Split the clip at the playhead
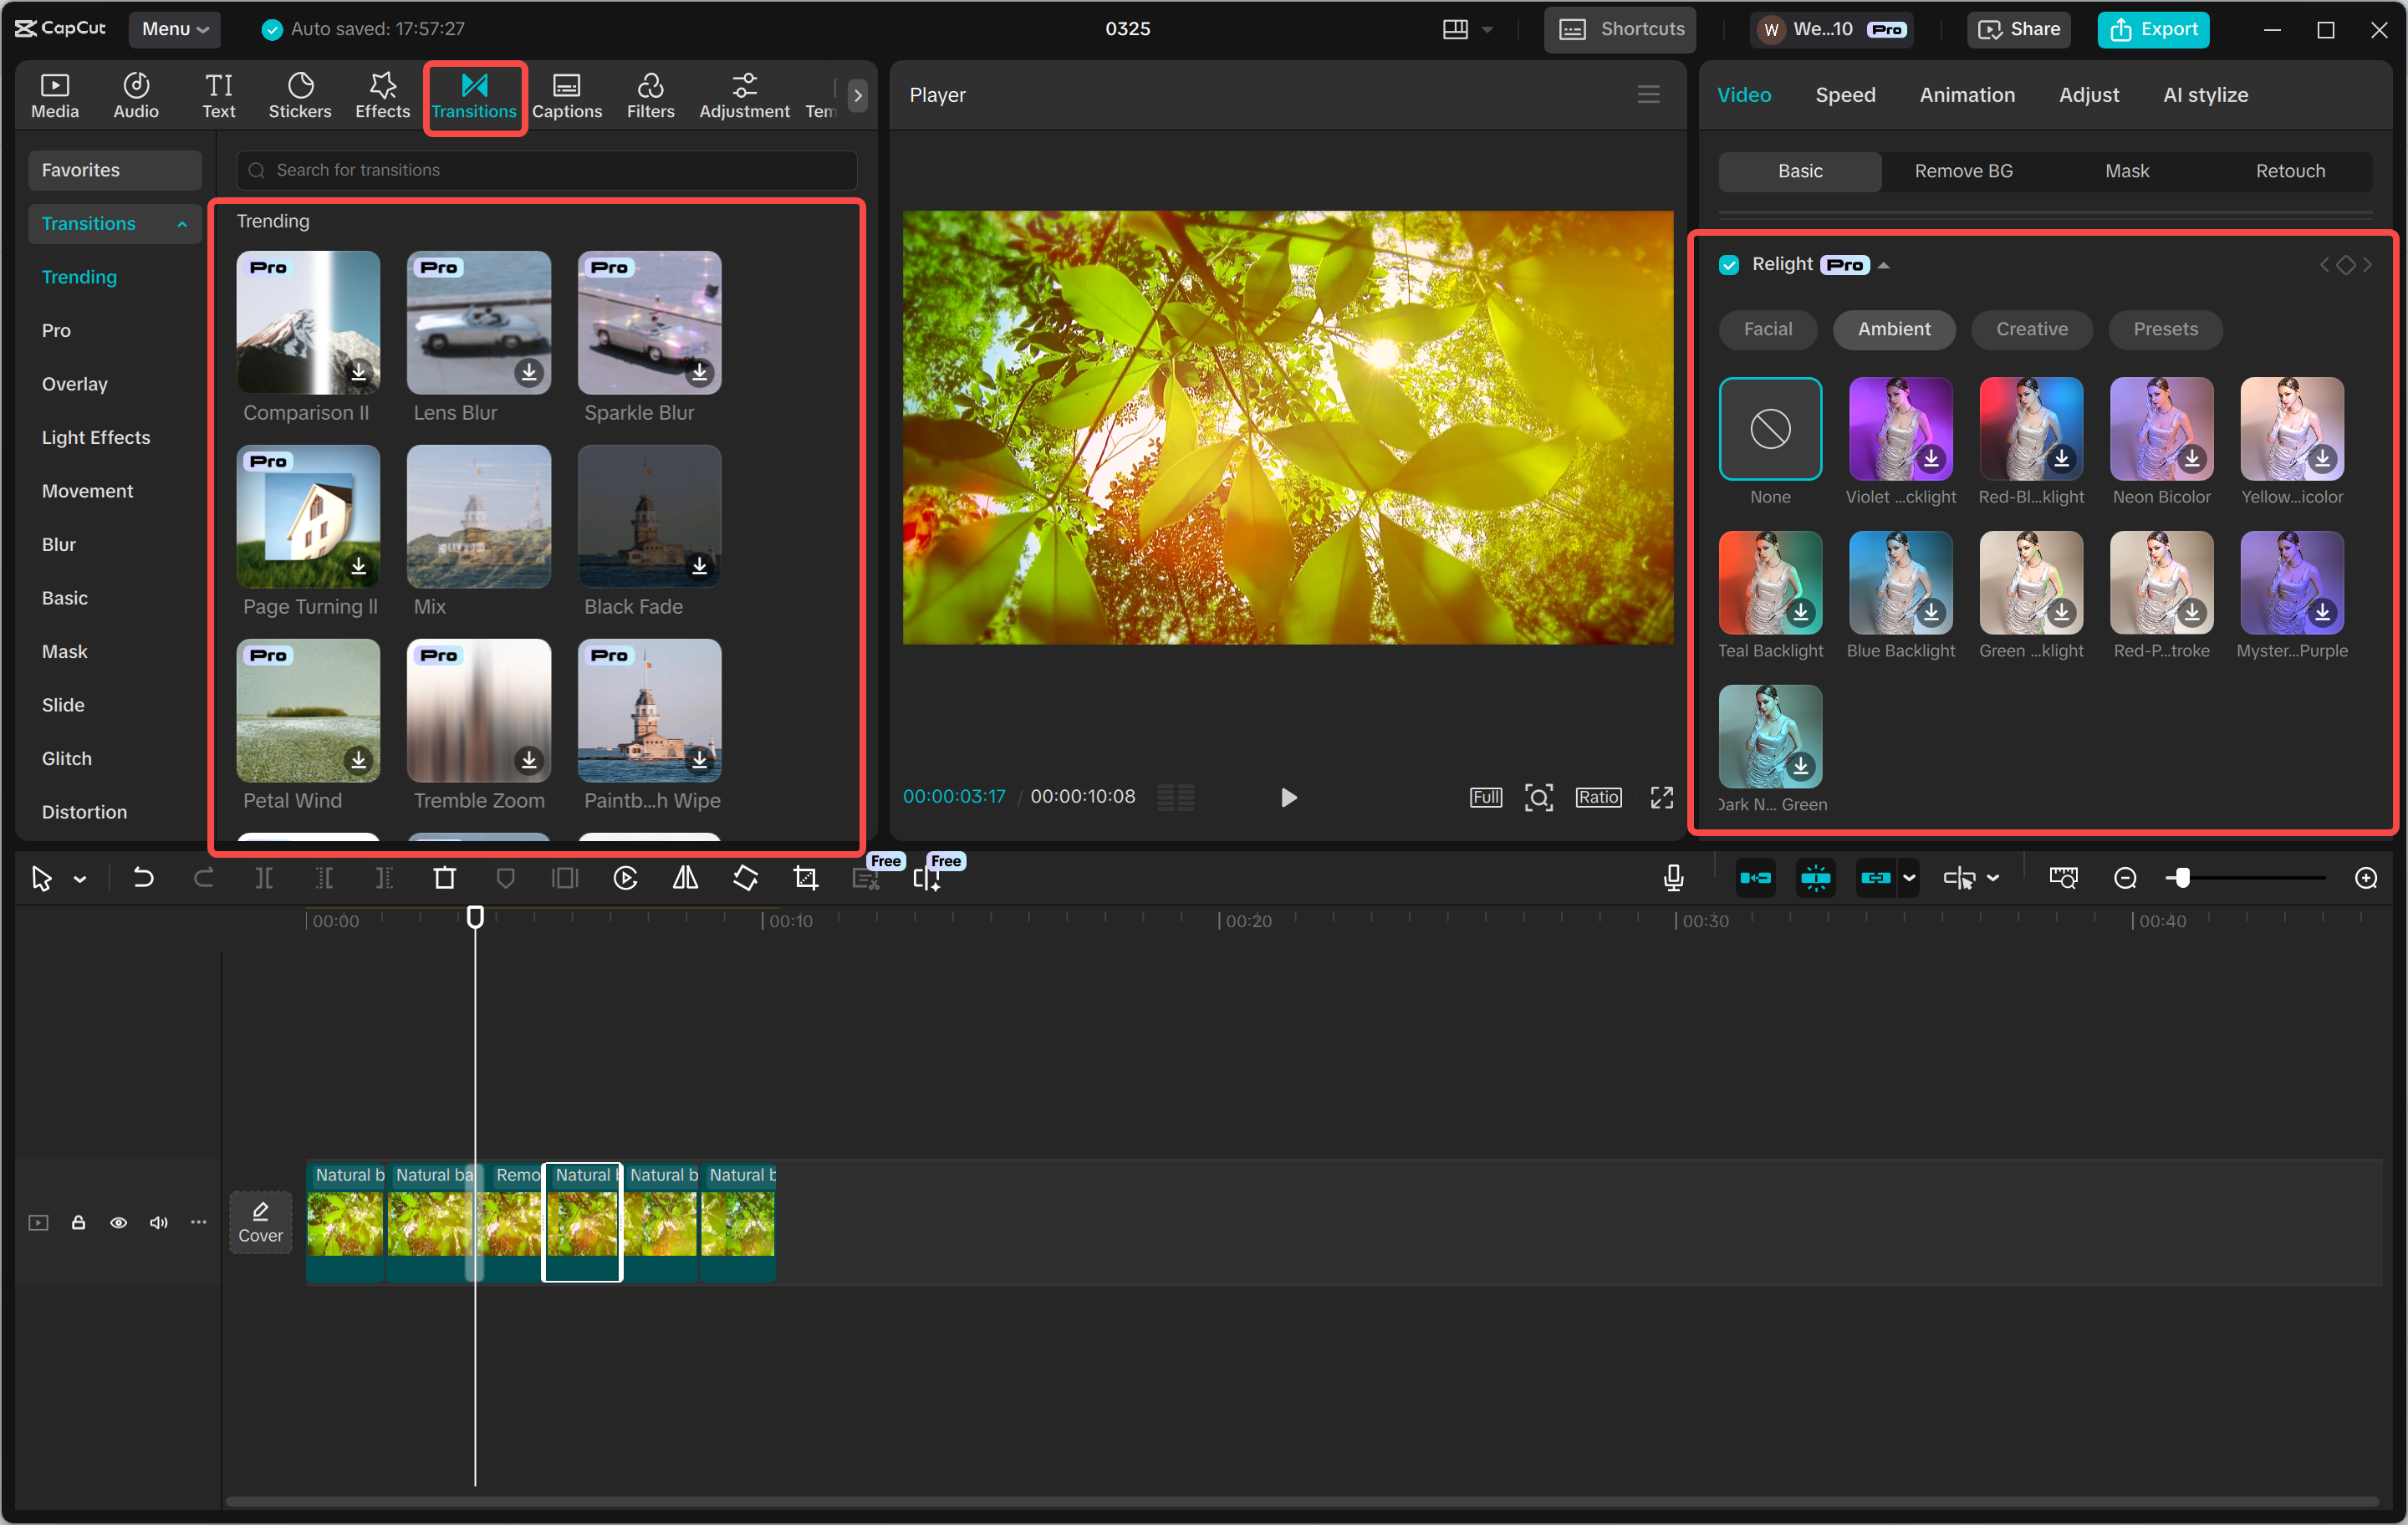The width and height of the screenshot is (2408, 1525). [264, 878]
